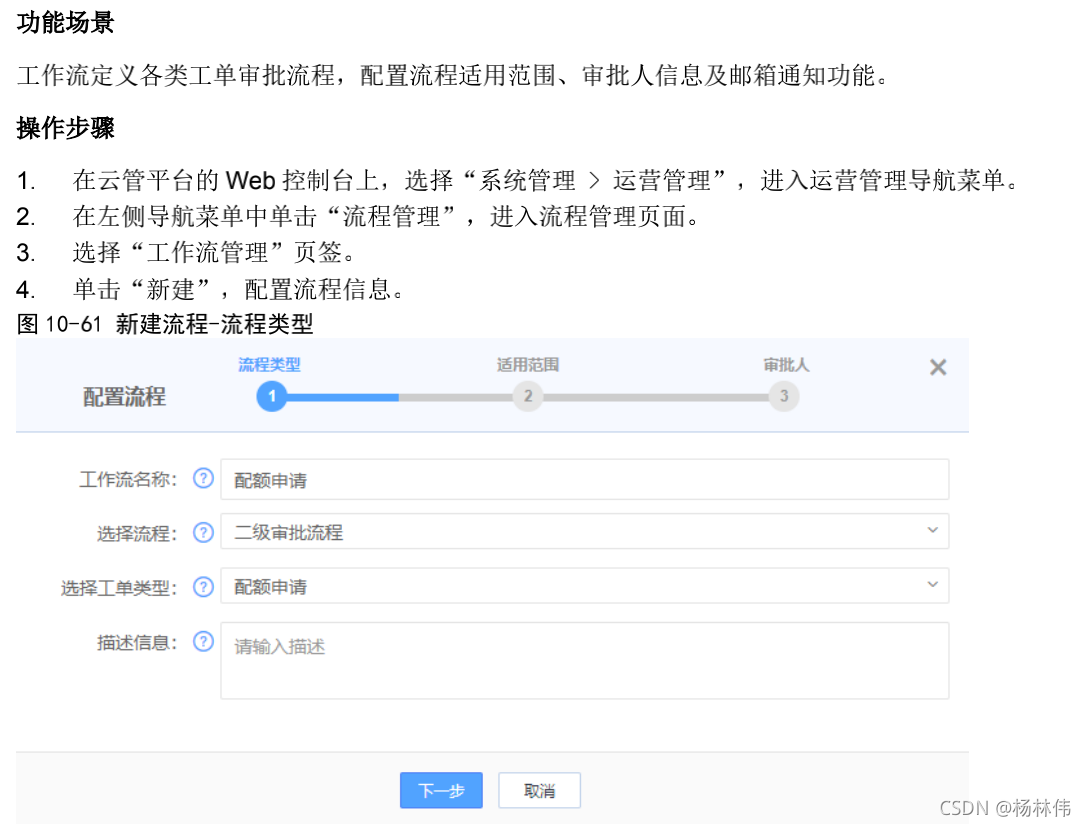Click the 功能场景 heading
The width and height of the screenshot is (1086, 826).
pyautogui.click(x=66, y=23)
